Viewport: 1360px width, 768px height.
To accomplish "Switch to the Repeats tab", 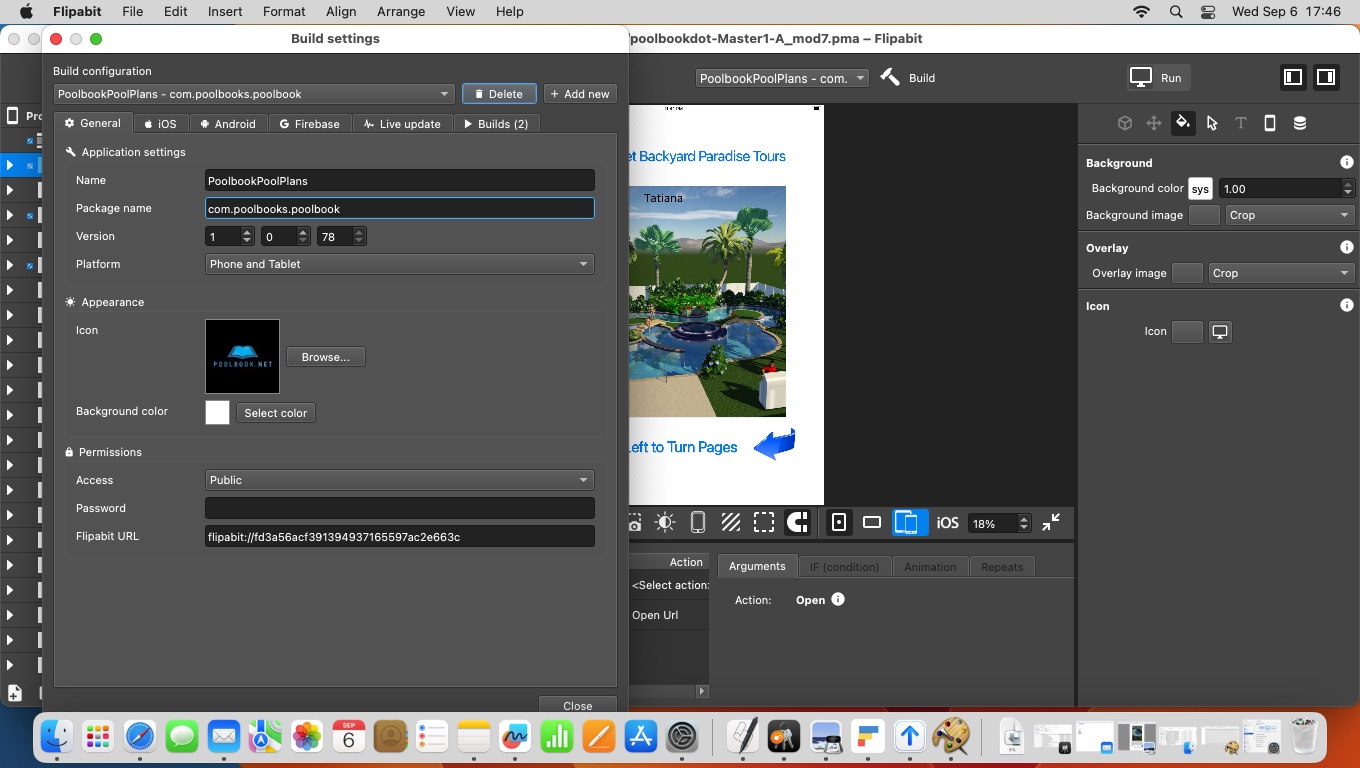I will click(x=1002, y=567).
